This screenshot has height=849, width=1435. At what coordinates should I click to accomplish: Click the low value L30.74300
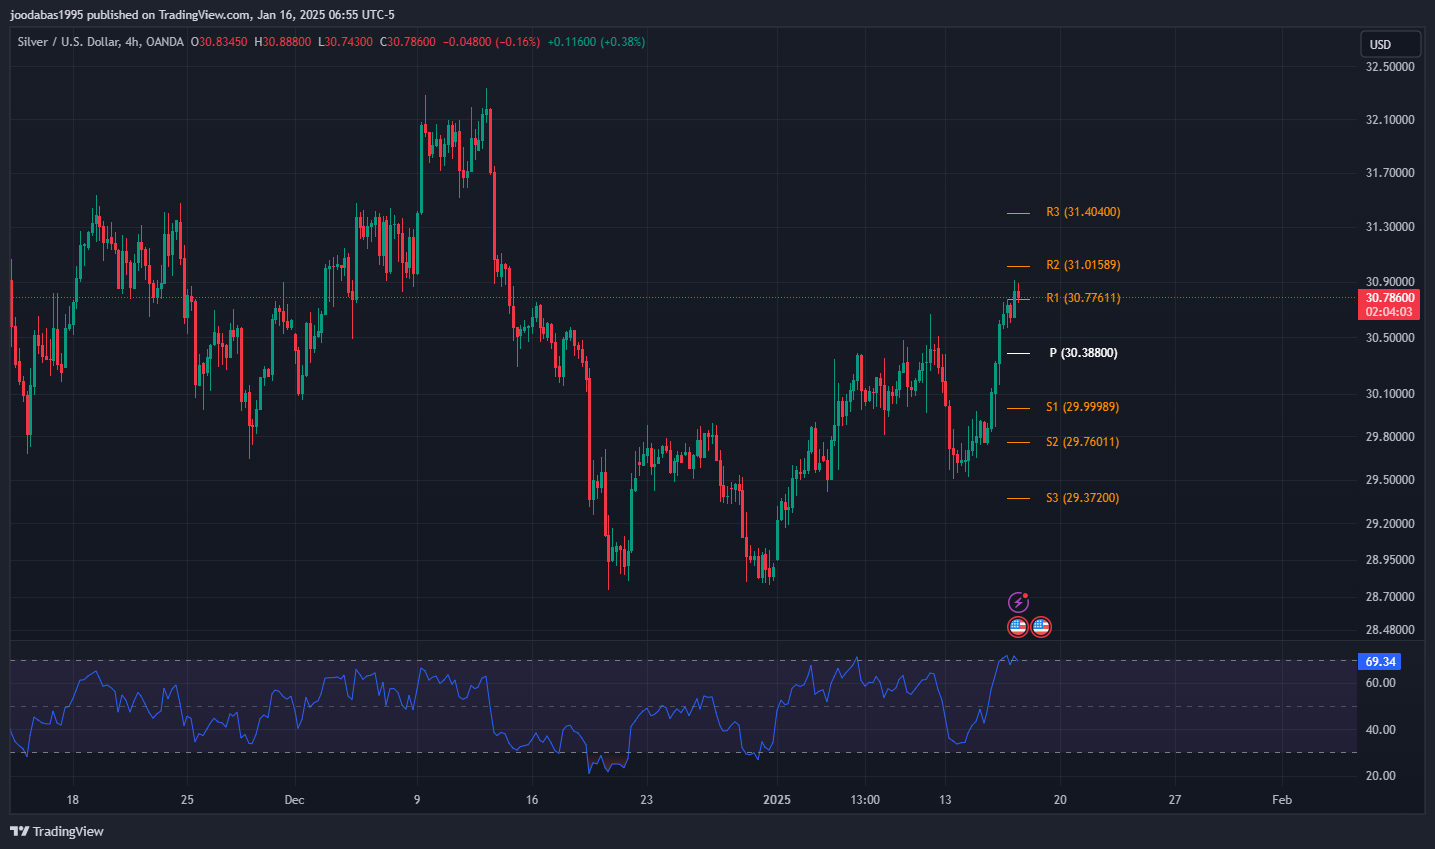click(x=346, y=42)
